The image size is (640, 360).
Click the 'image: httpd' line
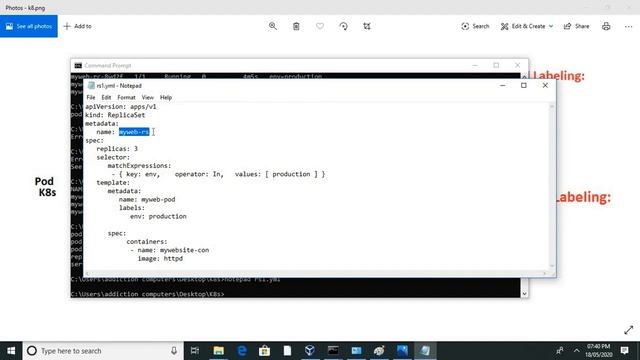[x=160, y=259]
